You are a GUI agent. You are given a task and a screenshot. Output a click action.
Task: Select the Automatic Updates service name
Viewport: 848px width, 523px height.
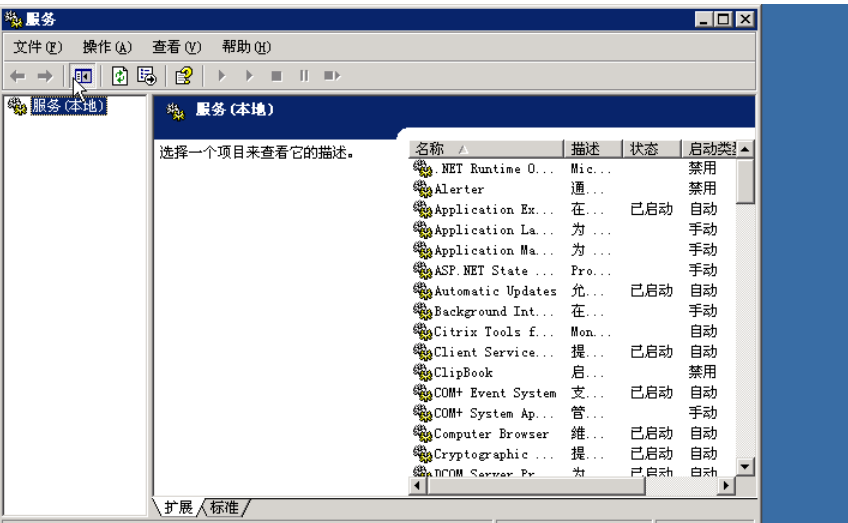(495, 291)
